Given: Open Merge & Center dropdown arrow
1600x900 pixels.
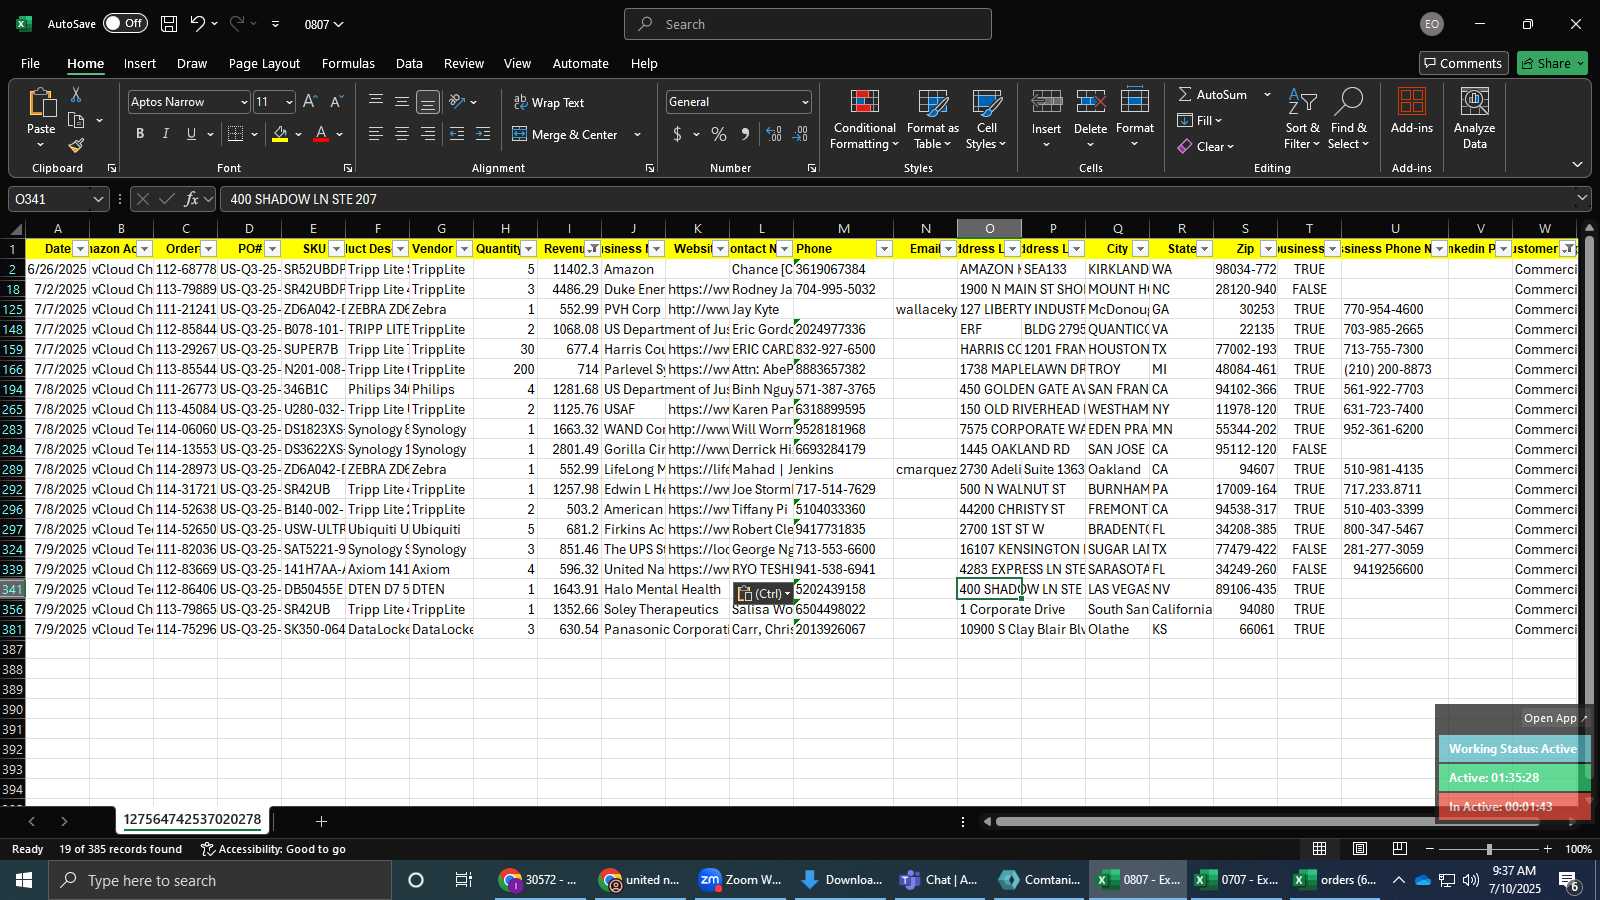Looking at the screenshot, I should (x=638, y=134).
